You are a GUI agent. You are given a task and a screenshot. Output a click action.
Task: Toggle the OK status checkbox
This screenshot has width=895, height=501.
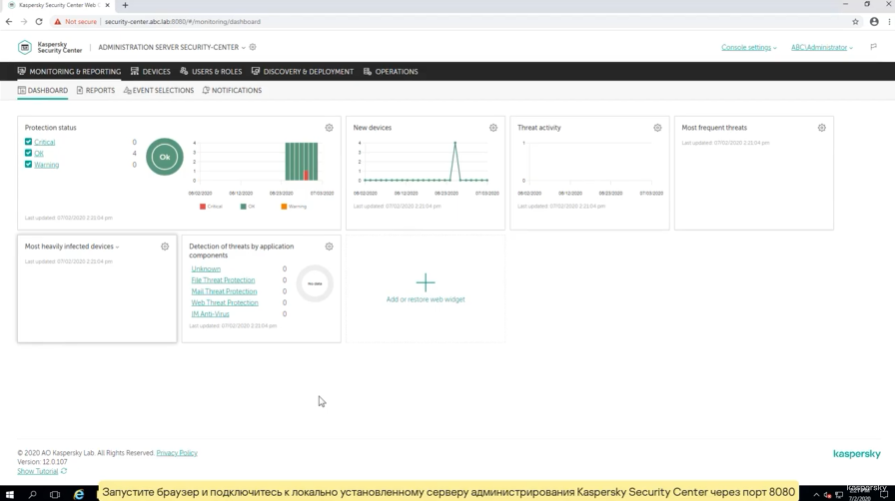click(28, 153)
